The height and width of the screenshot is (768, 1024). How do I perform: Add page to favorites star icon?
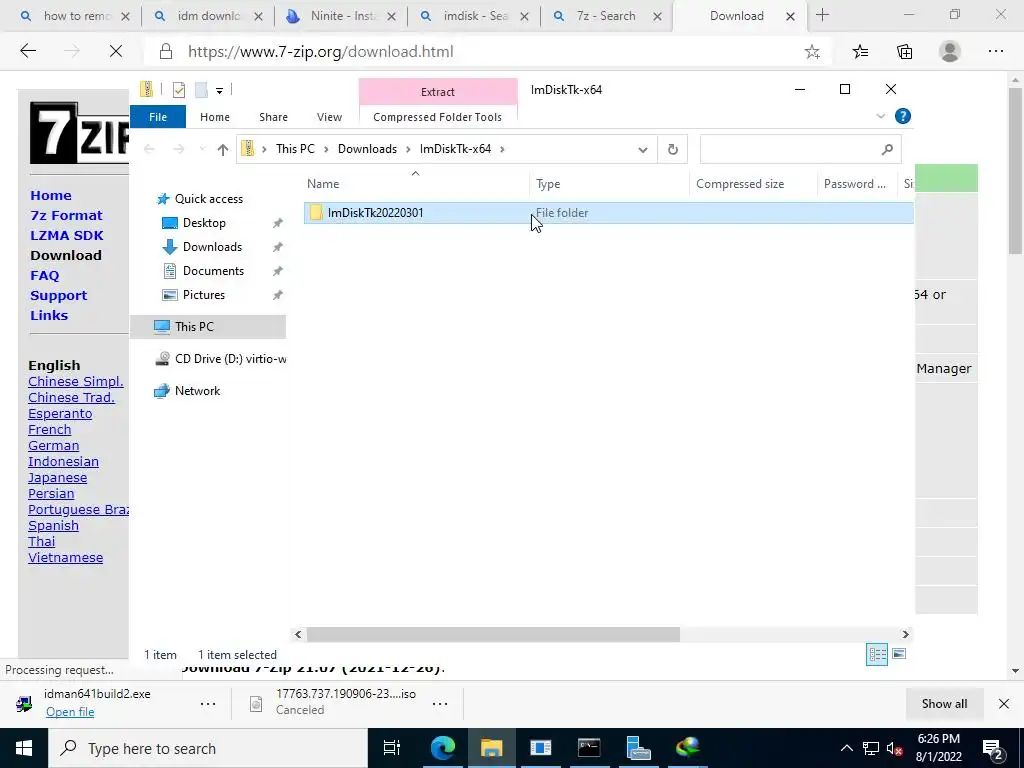click(x=812, y=52)
